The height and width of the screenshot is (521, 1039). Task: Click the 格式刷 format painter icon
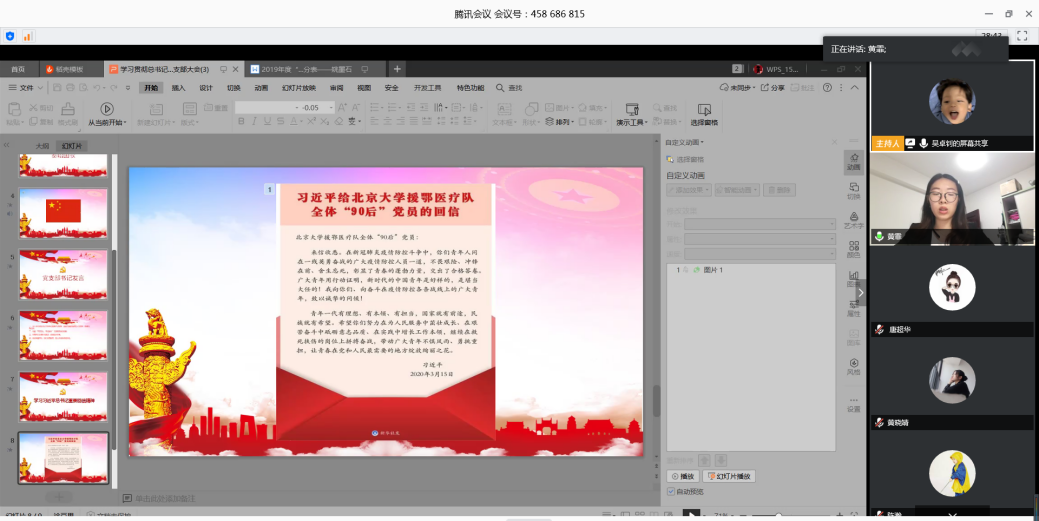(x=68, y=109)
